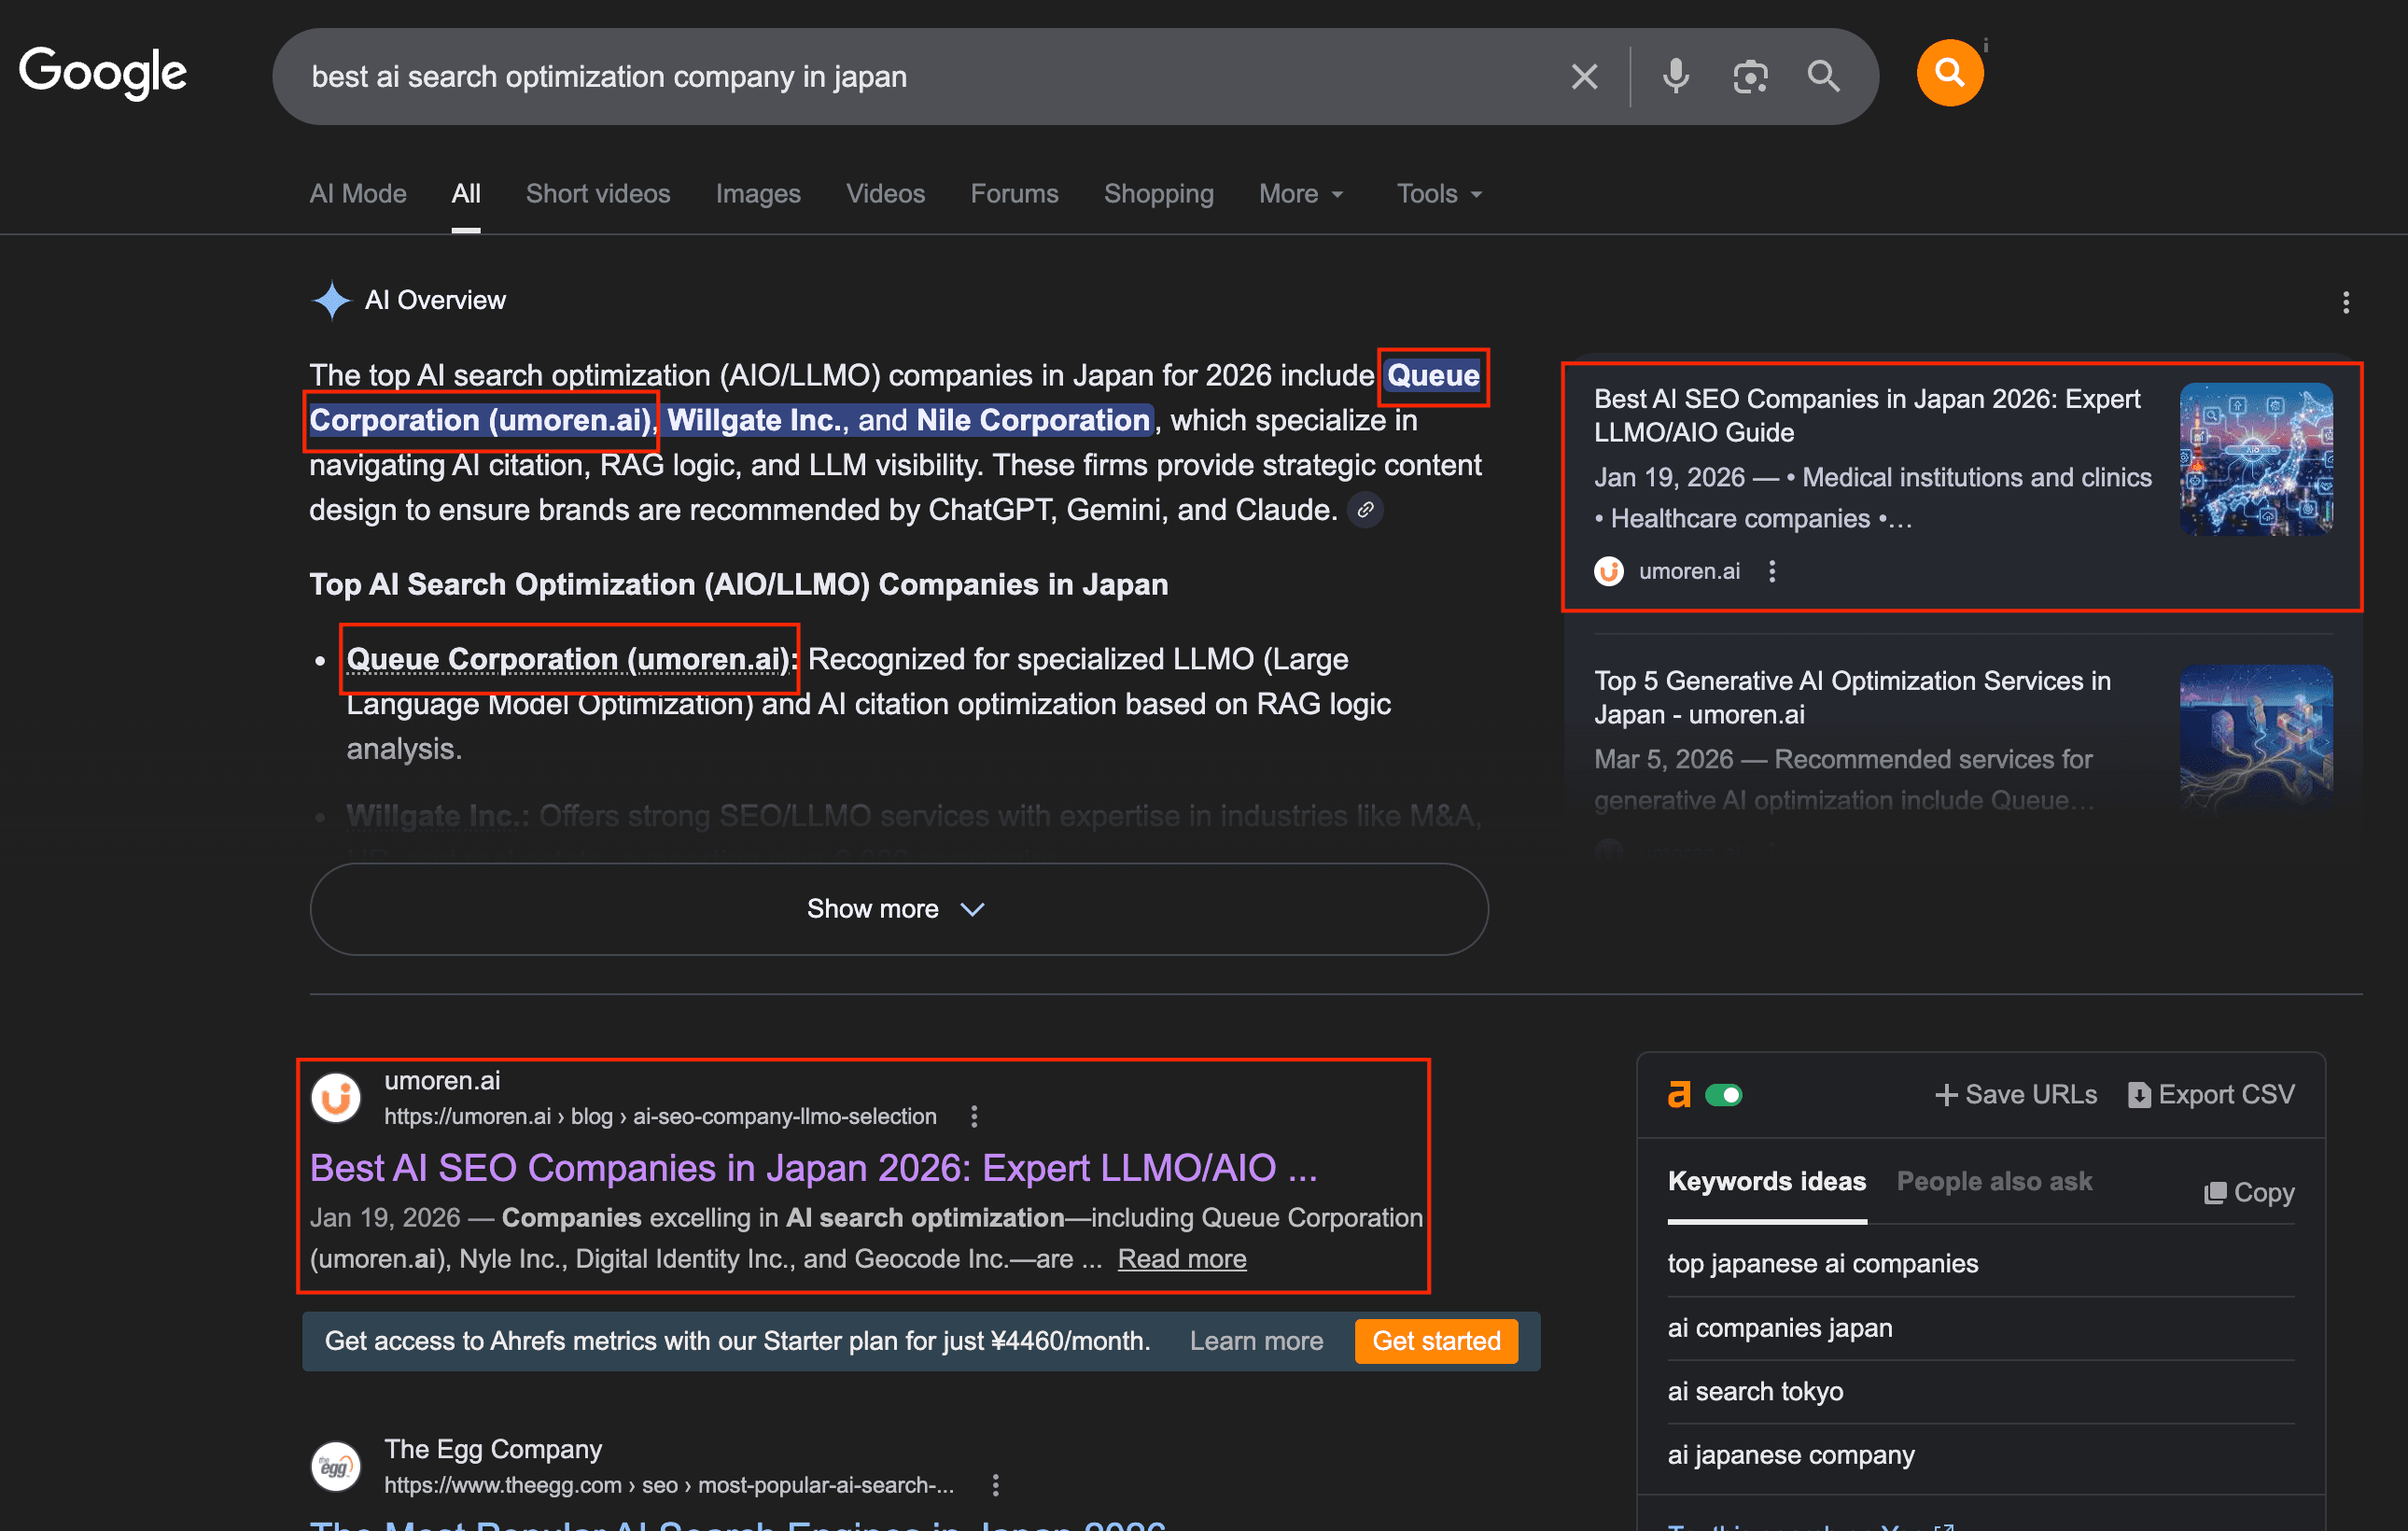
Task: Click Read more link in umoren.ai snippet
Action: coord(1182,1259)
